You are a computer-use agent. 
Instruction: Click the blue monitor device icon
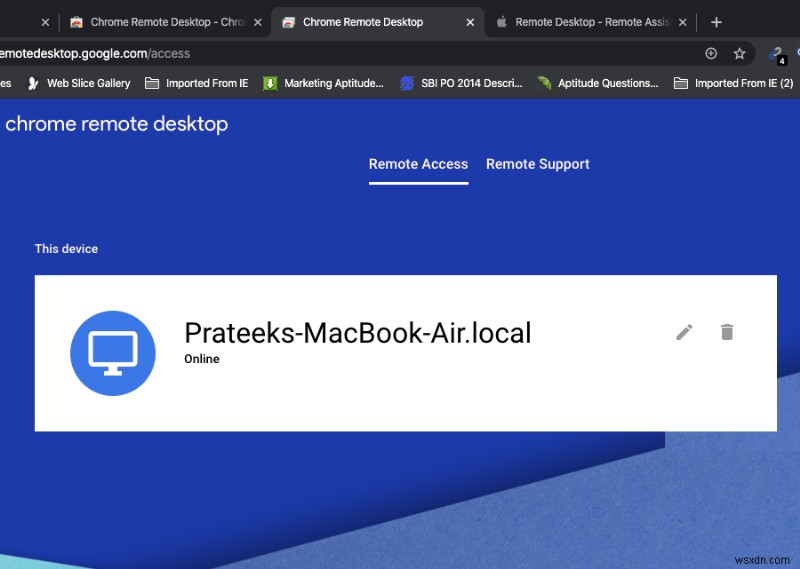pyautogui.click(x=113, y=353)
